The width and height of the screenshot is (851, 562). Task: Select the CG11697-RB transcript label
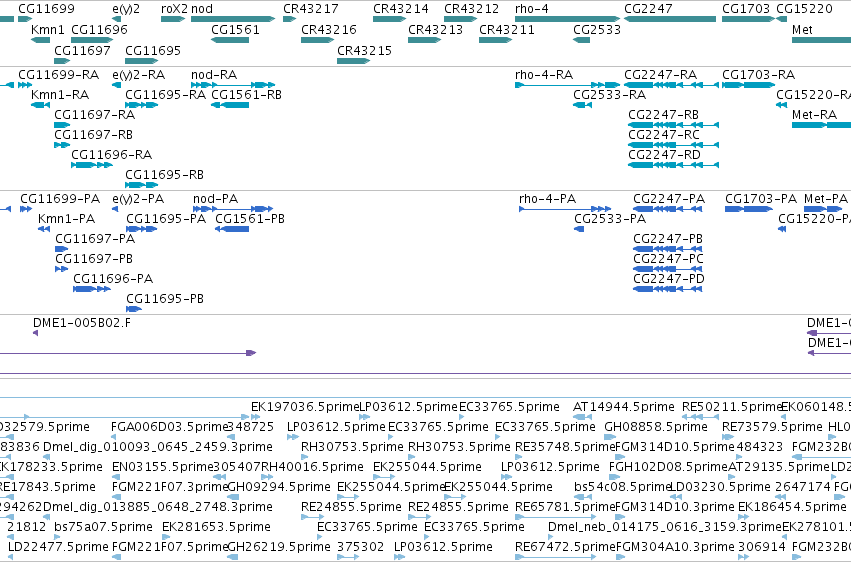[x=93, y=134]
